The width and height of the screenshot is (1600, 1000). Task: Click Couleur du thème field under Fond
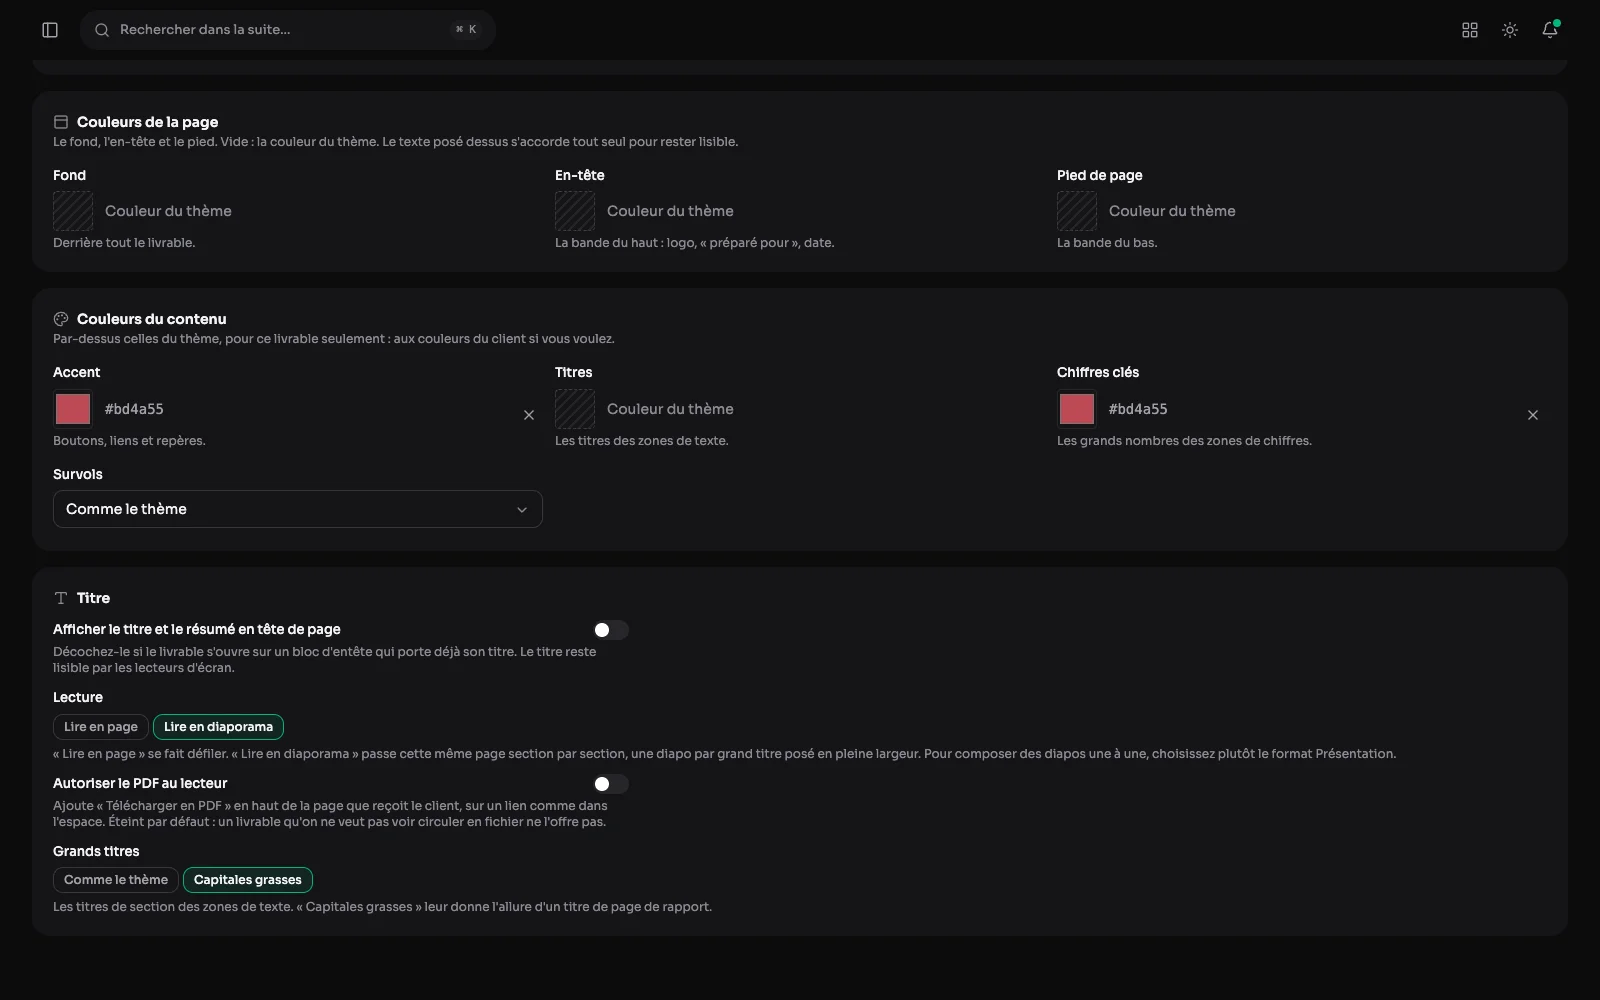pyautogui.click(x=168, y=211)
